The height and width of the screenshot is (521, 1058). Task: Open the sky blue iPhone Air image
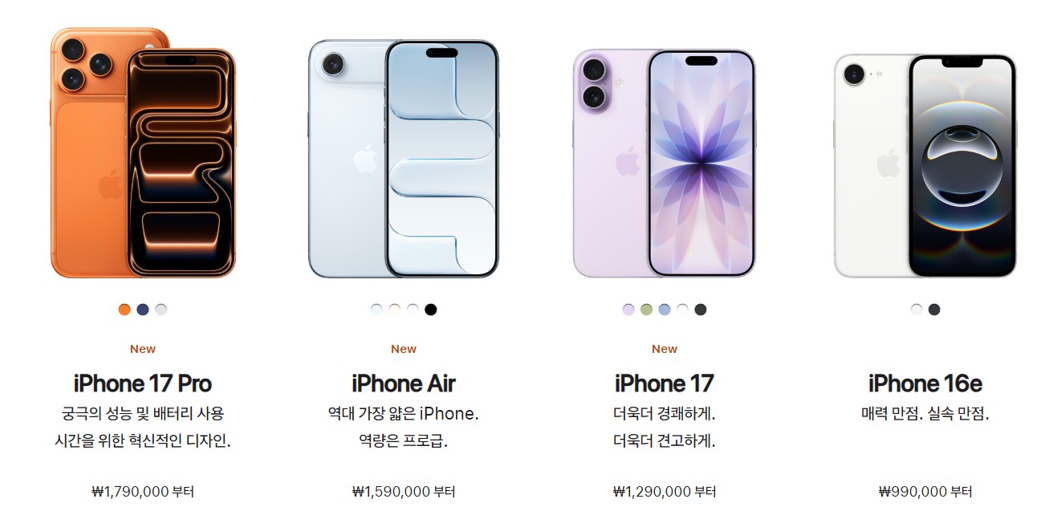[x=403, y=159]
